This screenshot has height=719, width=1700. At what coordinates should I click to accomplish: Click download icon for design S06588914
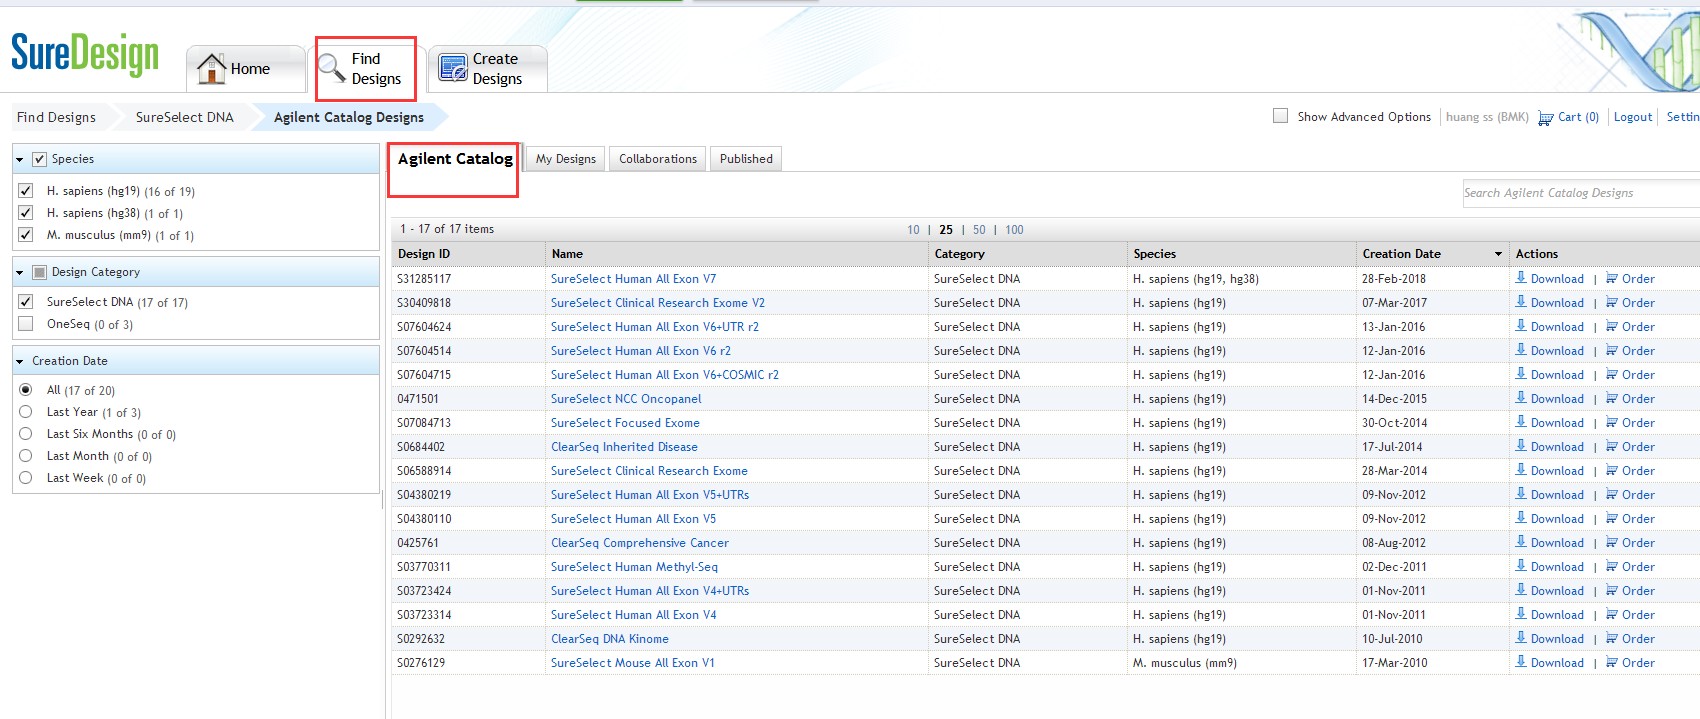coord(1521,470)
